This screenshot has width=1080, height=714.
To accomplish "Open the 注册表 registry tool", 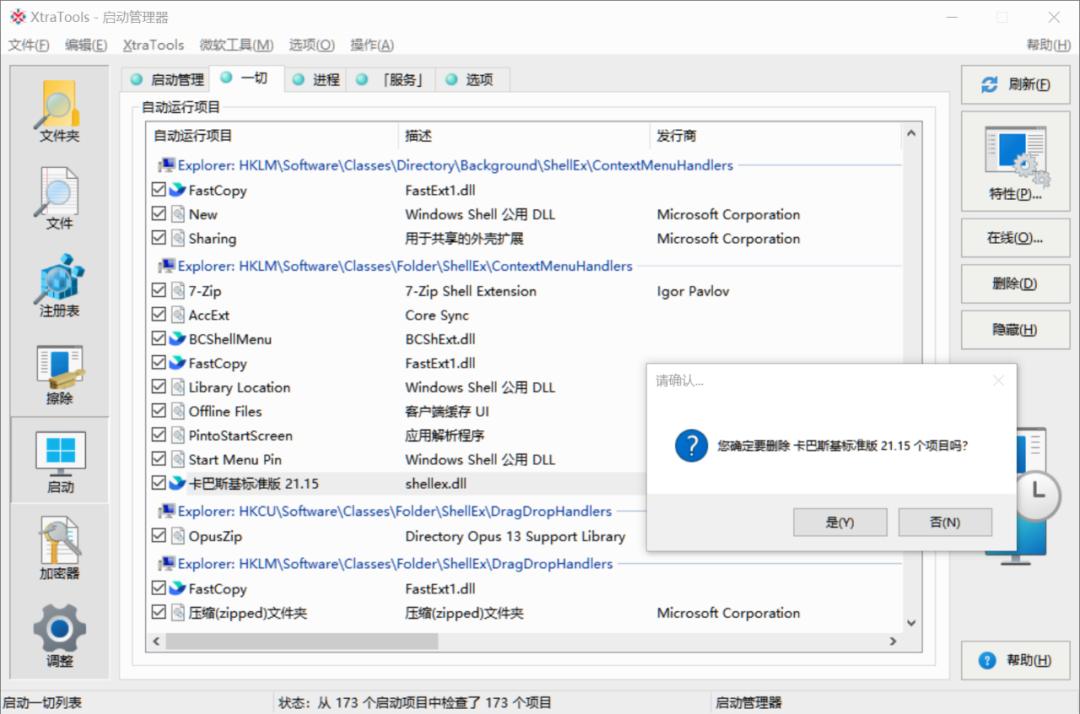I will pos(58,283).
